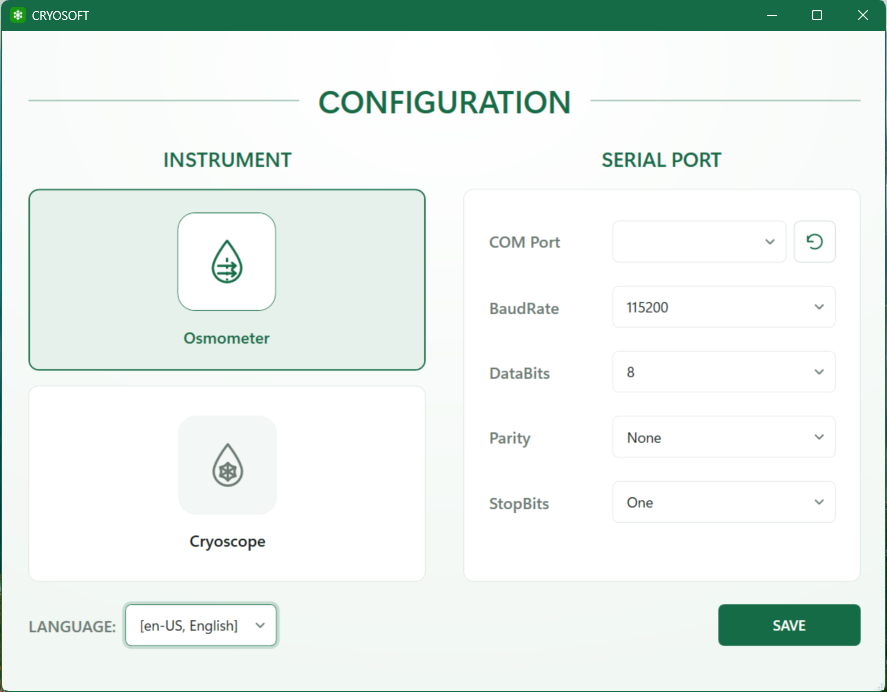The image size is (887, 692).
Task: Click the SERIAL PORT heading
Action: point(661,160)
